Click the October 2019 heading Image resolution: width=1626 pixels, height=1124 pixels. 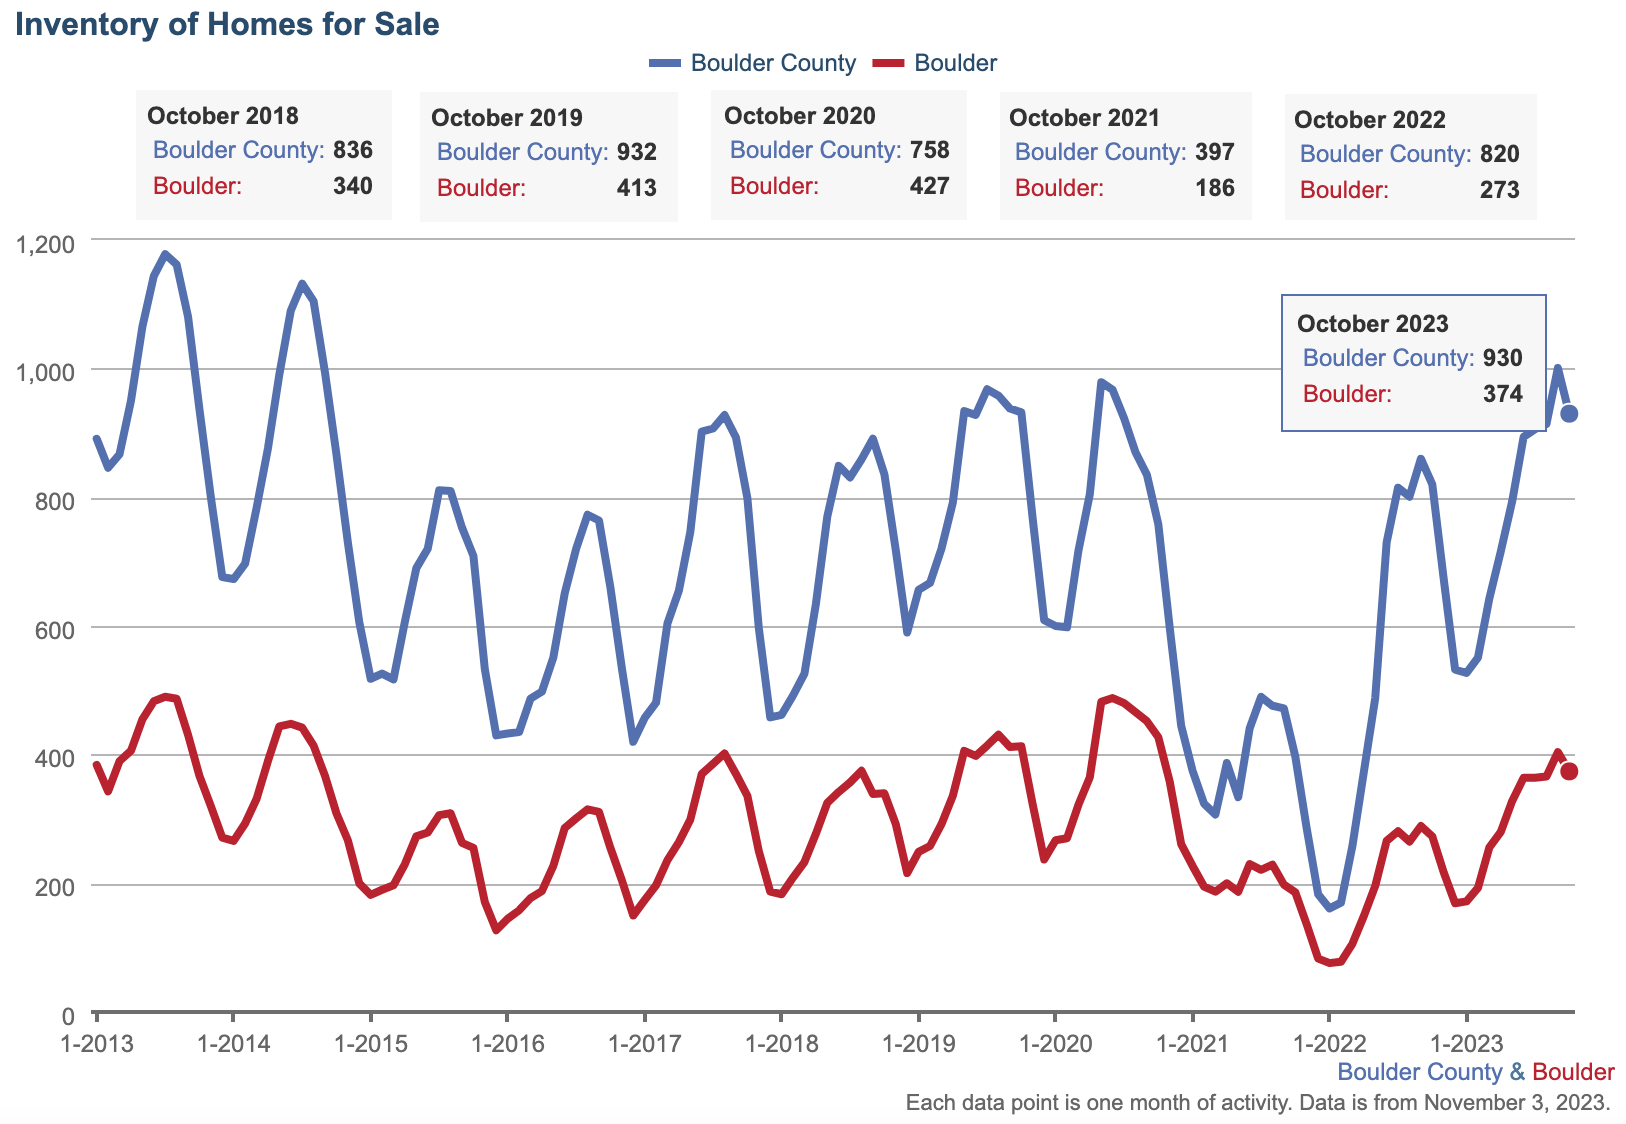pyautogui.click(x=507, y=118)
